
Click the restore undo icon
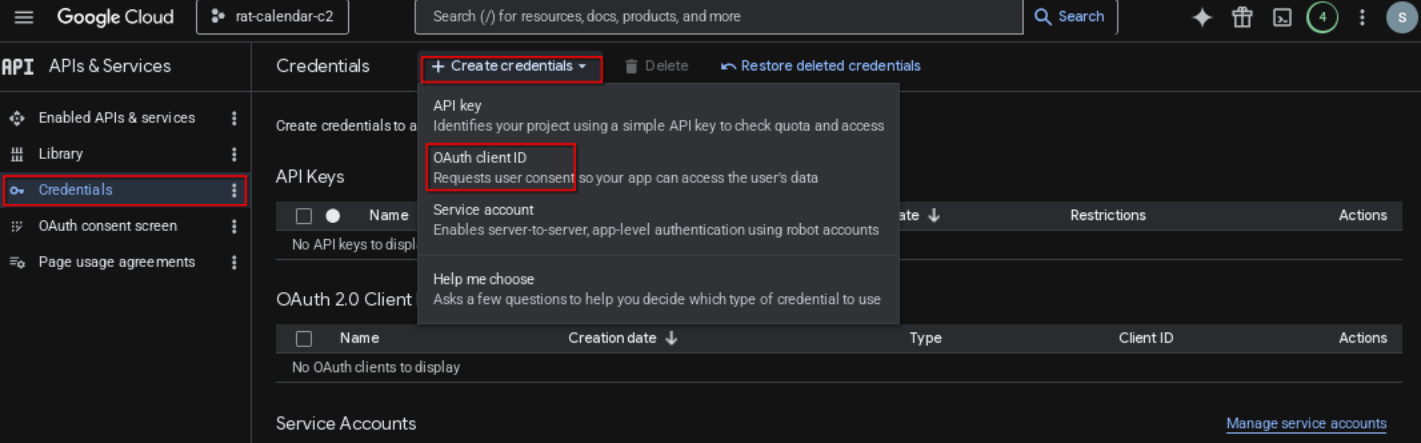728,66
